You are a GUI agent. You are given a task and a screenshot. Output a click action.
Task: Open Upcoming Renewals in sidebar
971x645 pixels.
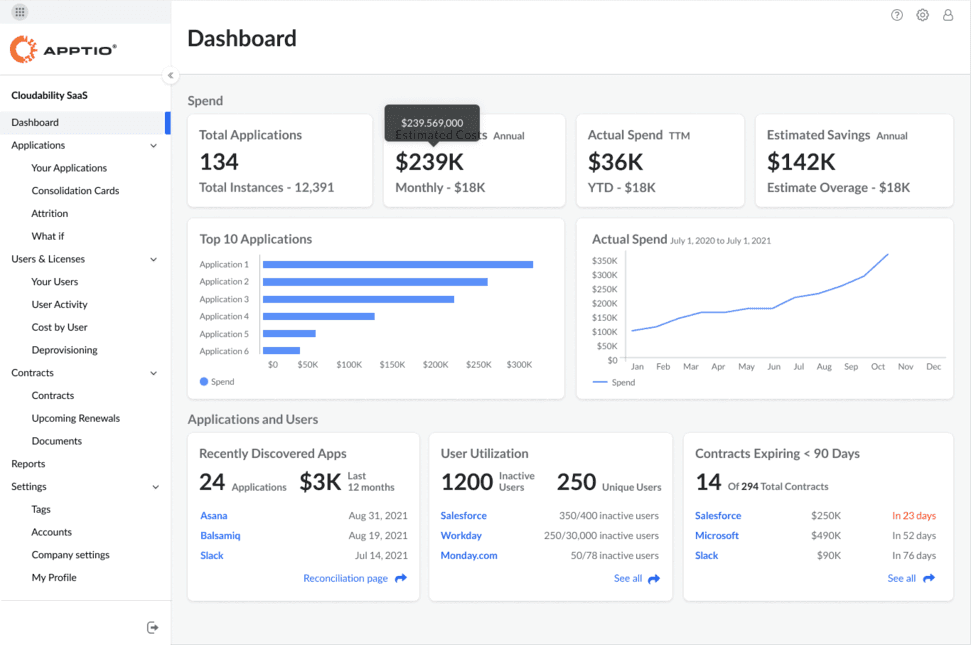pos(76,418)
